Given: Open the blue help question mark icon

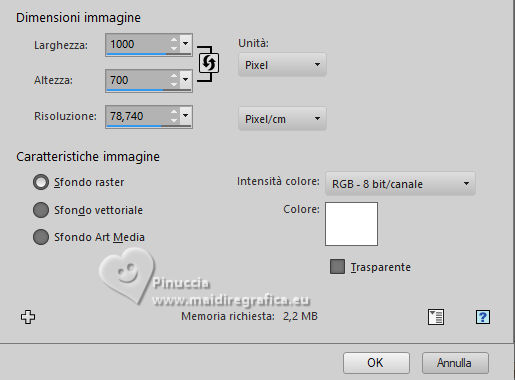Looking at the screenshot, I should [x=483, y=317].
